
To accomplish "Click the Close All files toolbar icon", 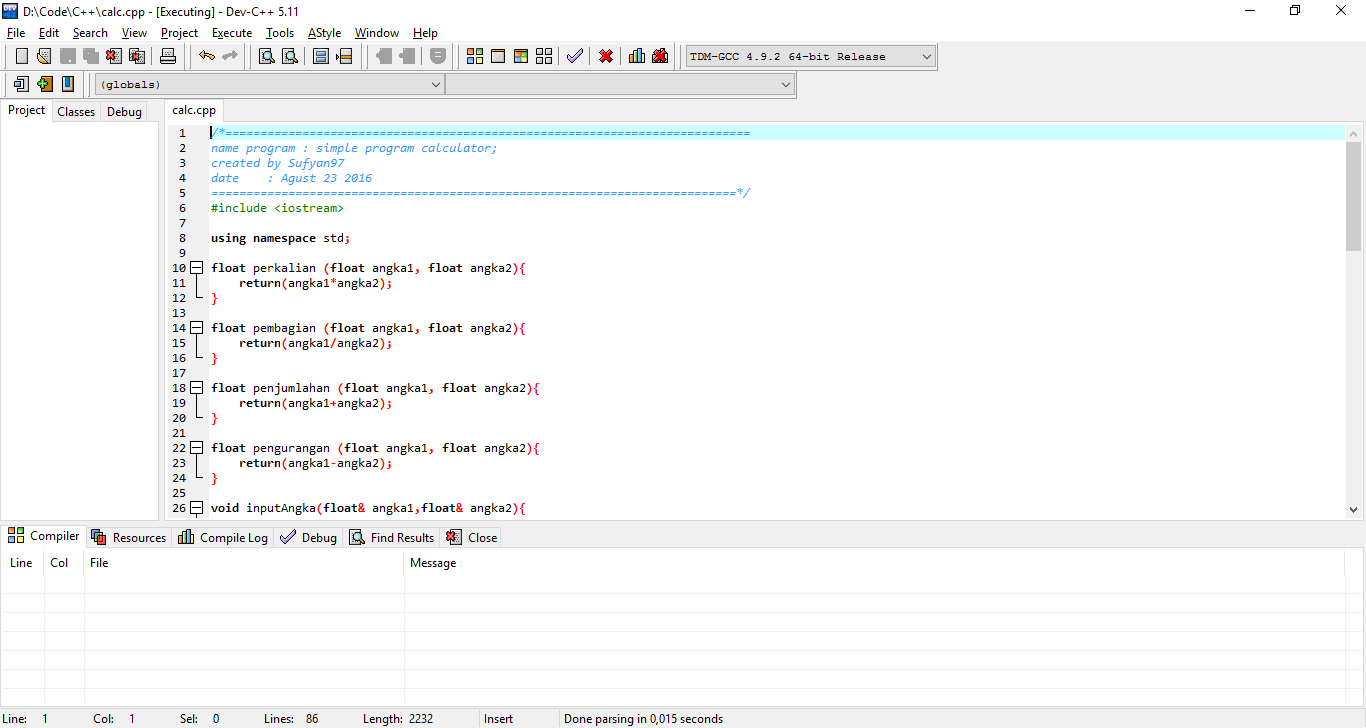I will [136, 56].
